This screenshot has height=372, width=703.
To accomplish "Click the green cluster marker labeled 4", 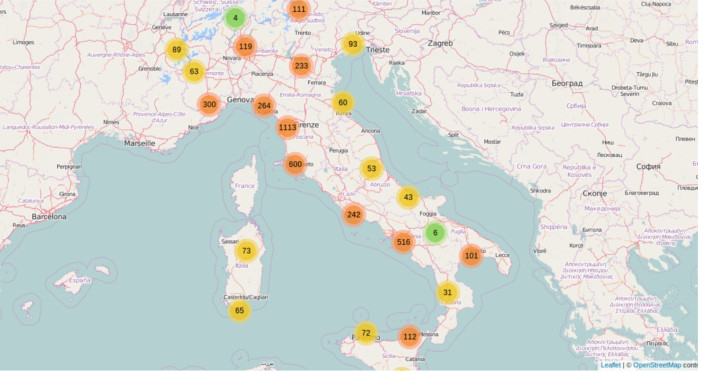I will click(x=235, y=18).
